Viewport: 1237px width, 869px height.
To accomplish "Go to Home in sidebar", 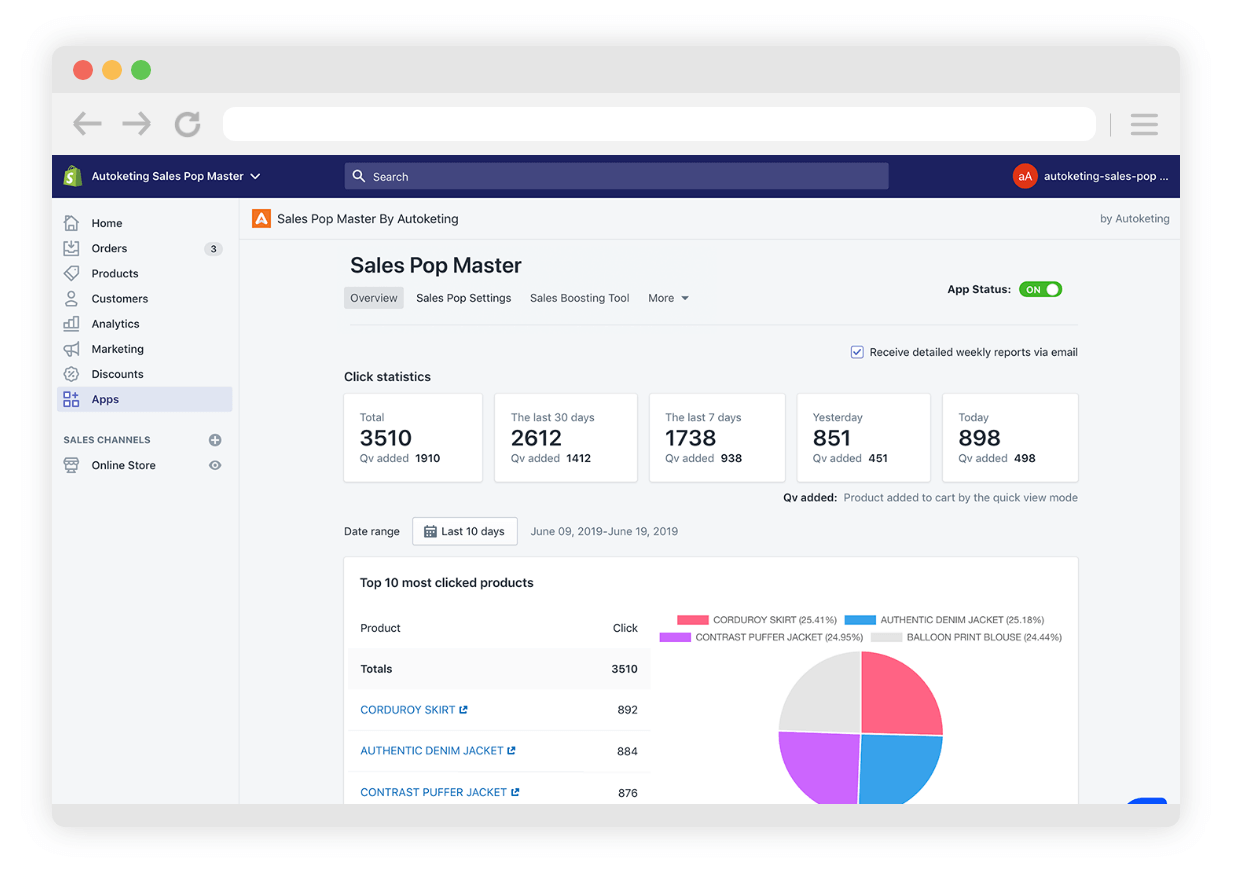I will click(107, 223).
